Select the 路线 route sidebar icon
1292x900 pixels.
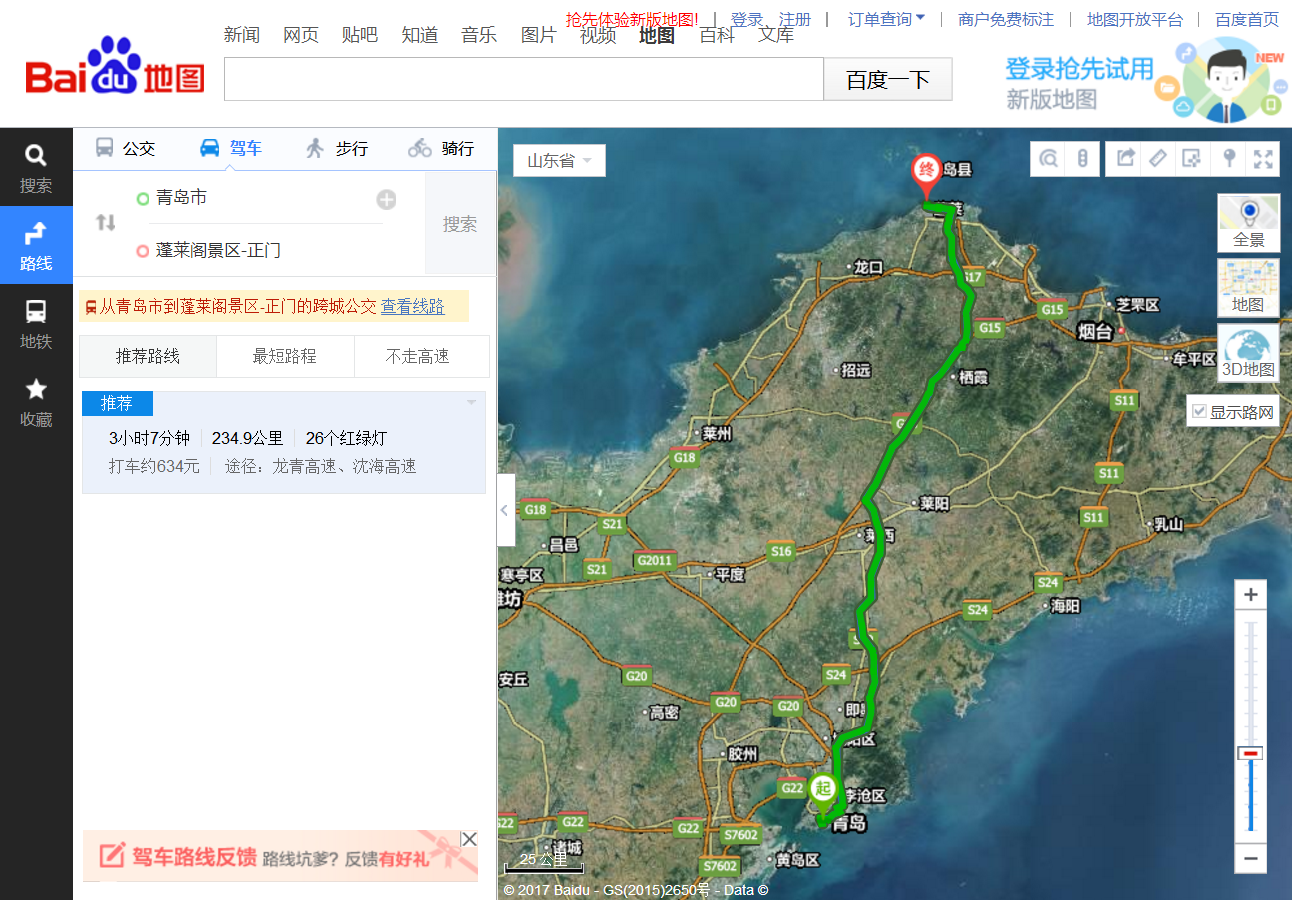point(36,245)
